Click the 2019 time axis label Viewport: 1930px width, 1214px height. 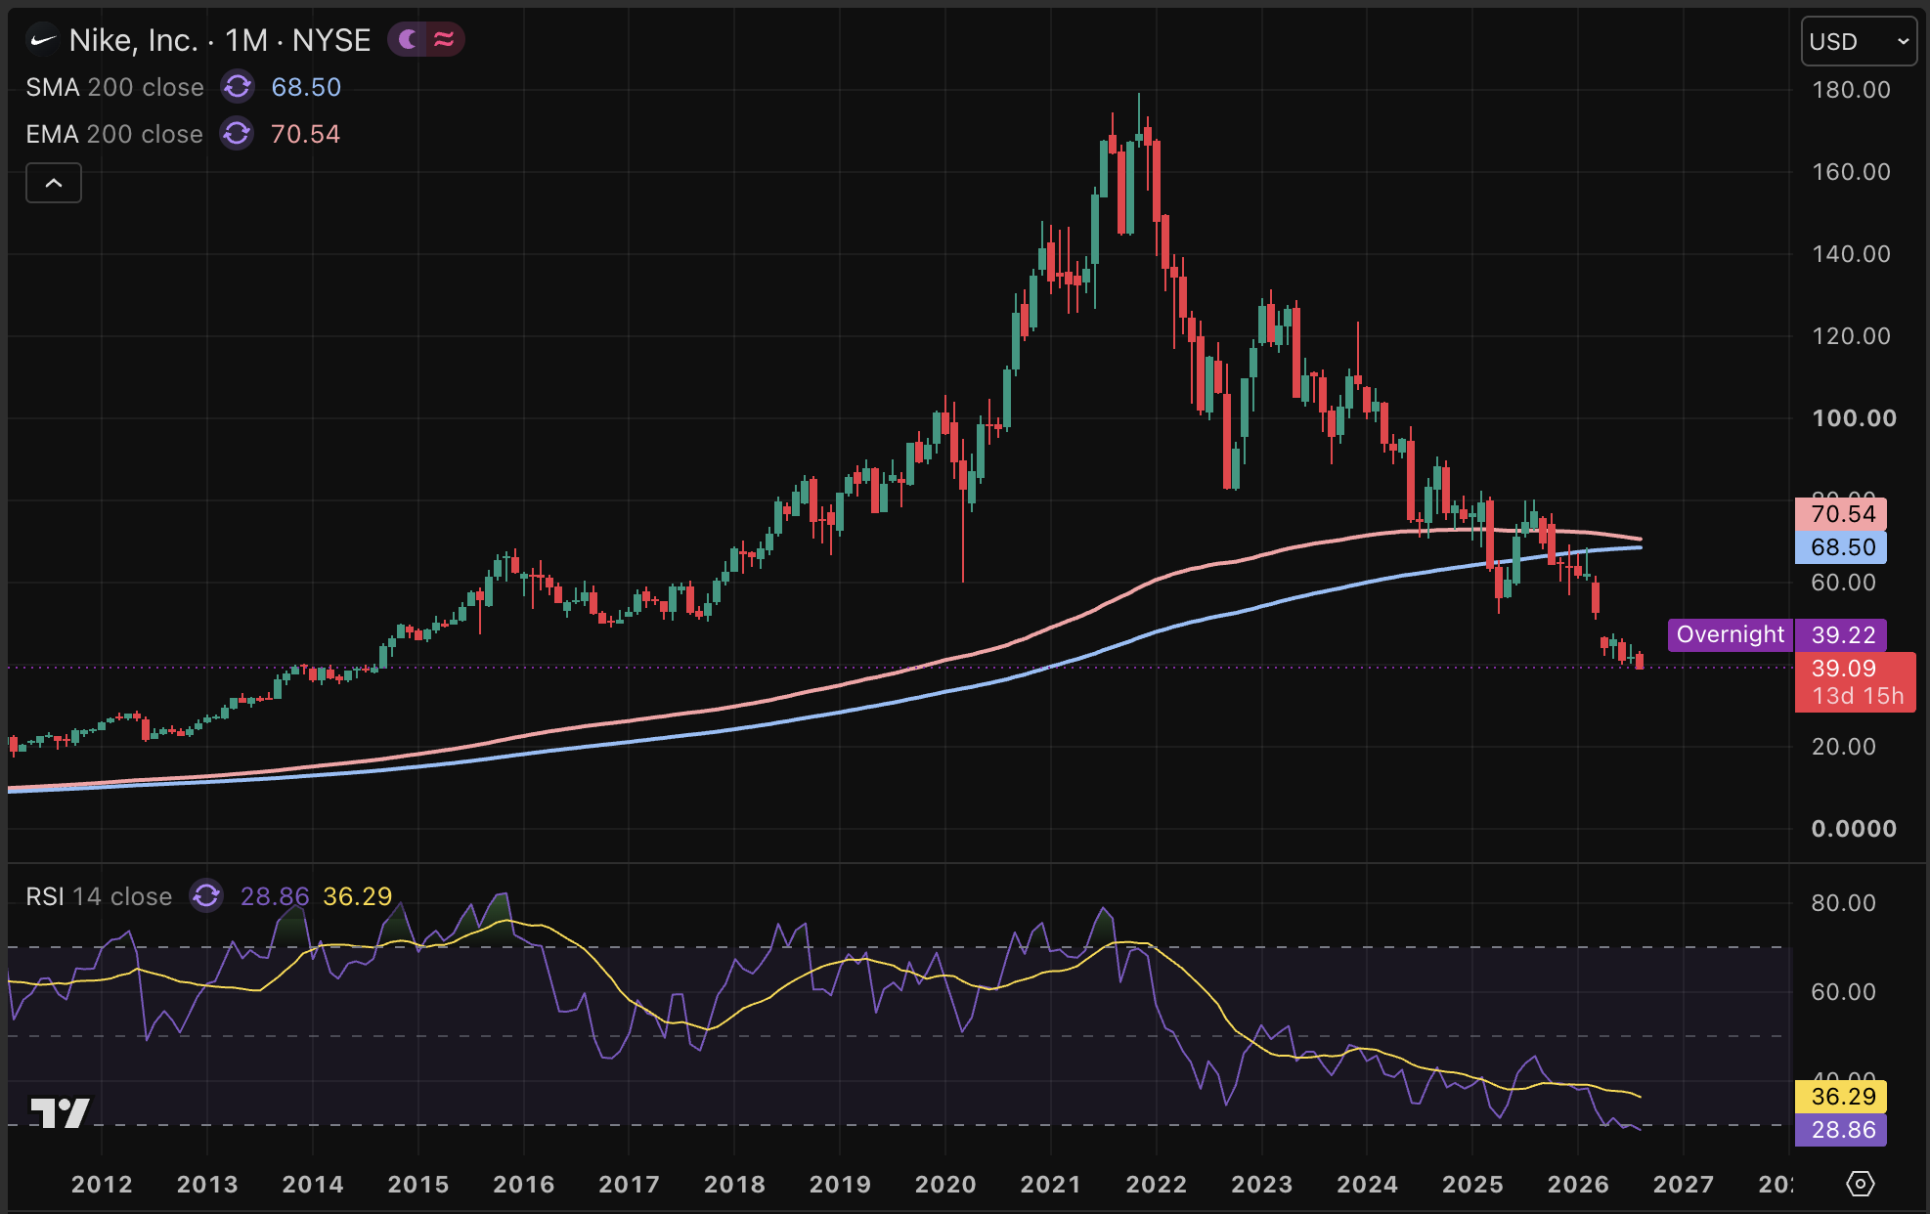click(840, 1184)
